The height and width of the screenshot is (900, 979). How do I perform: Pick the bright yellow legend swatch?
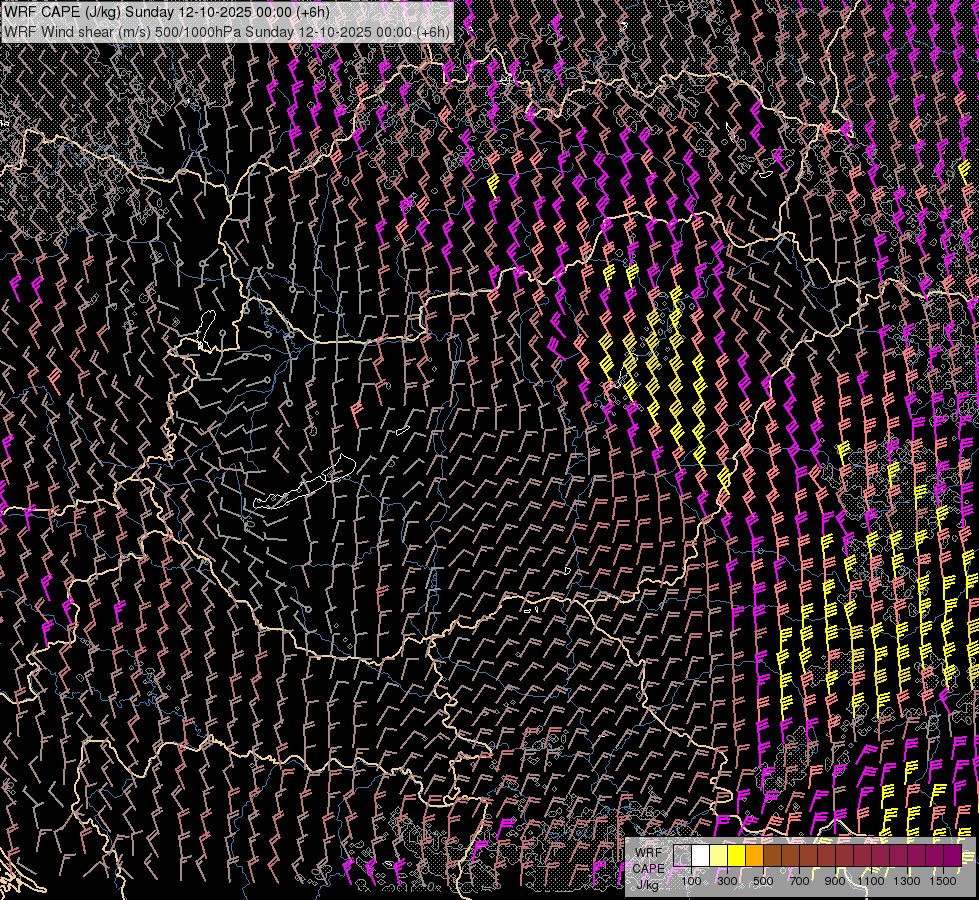(737, 856)
